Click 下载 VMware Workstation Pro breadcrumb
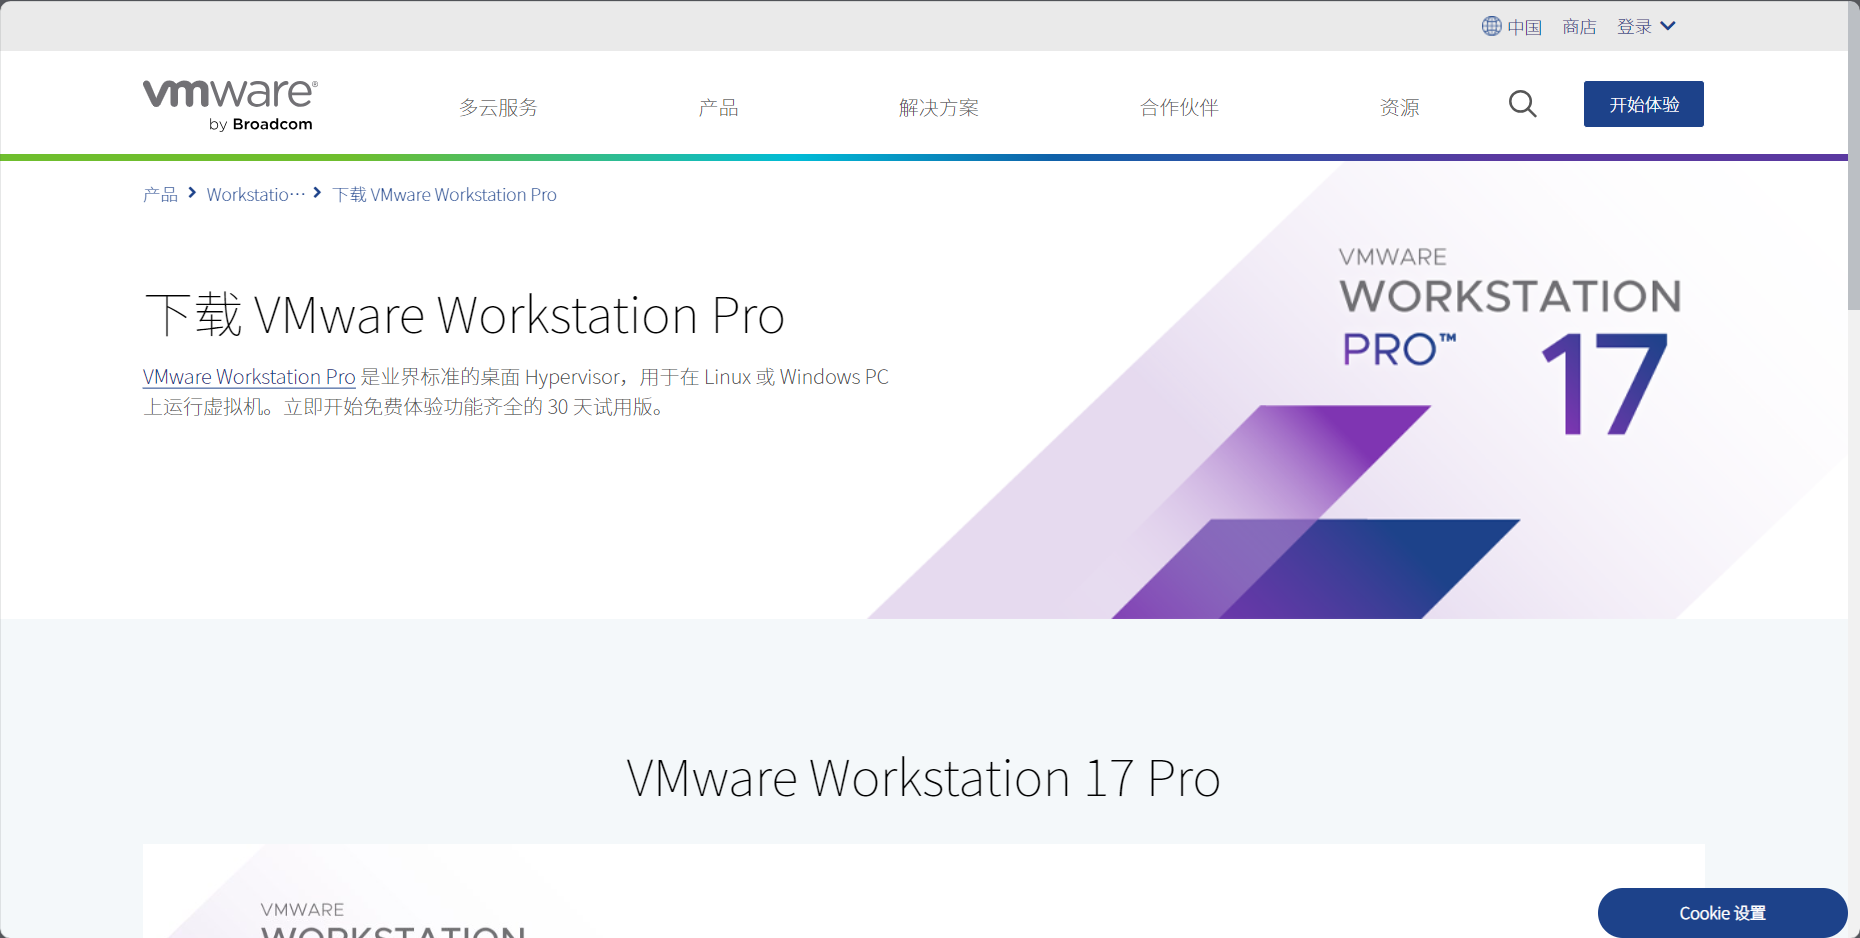This screenshot has height=938, width=1860. point(444,195)
